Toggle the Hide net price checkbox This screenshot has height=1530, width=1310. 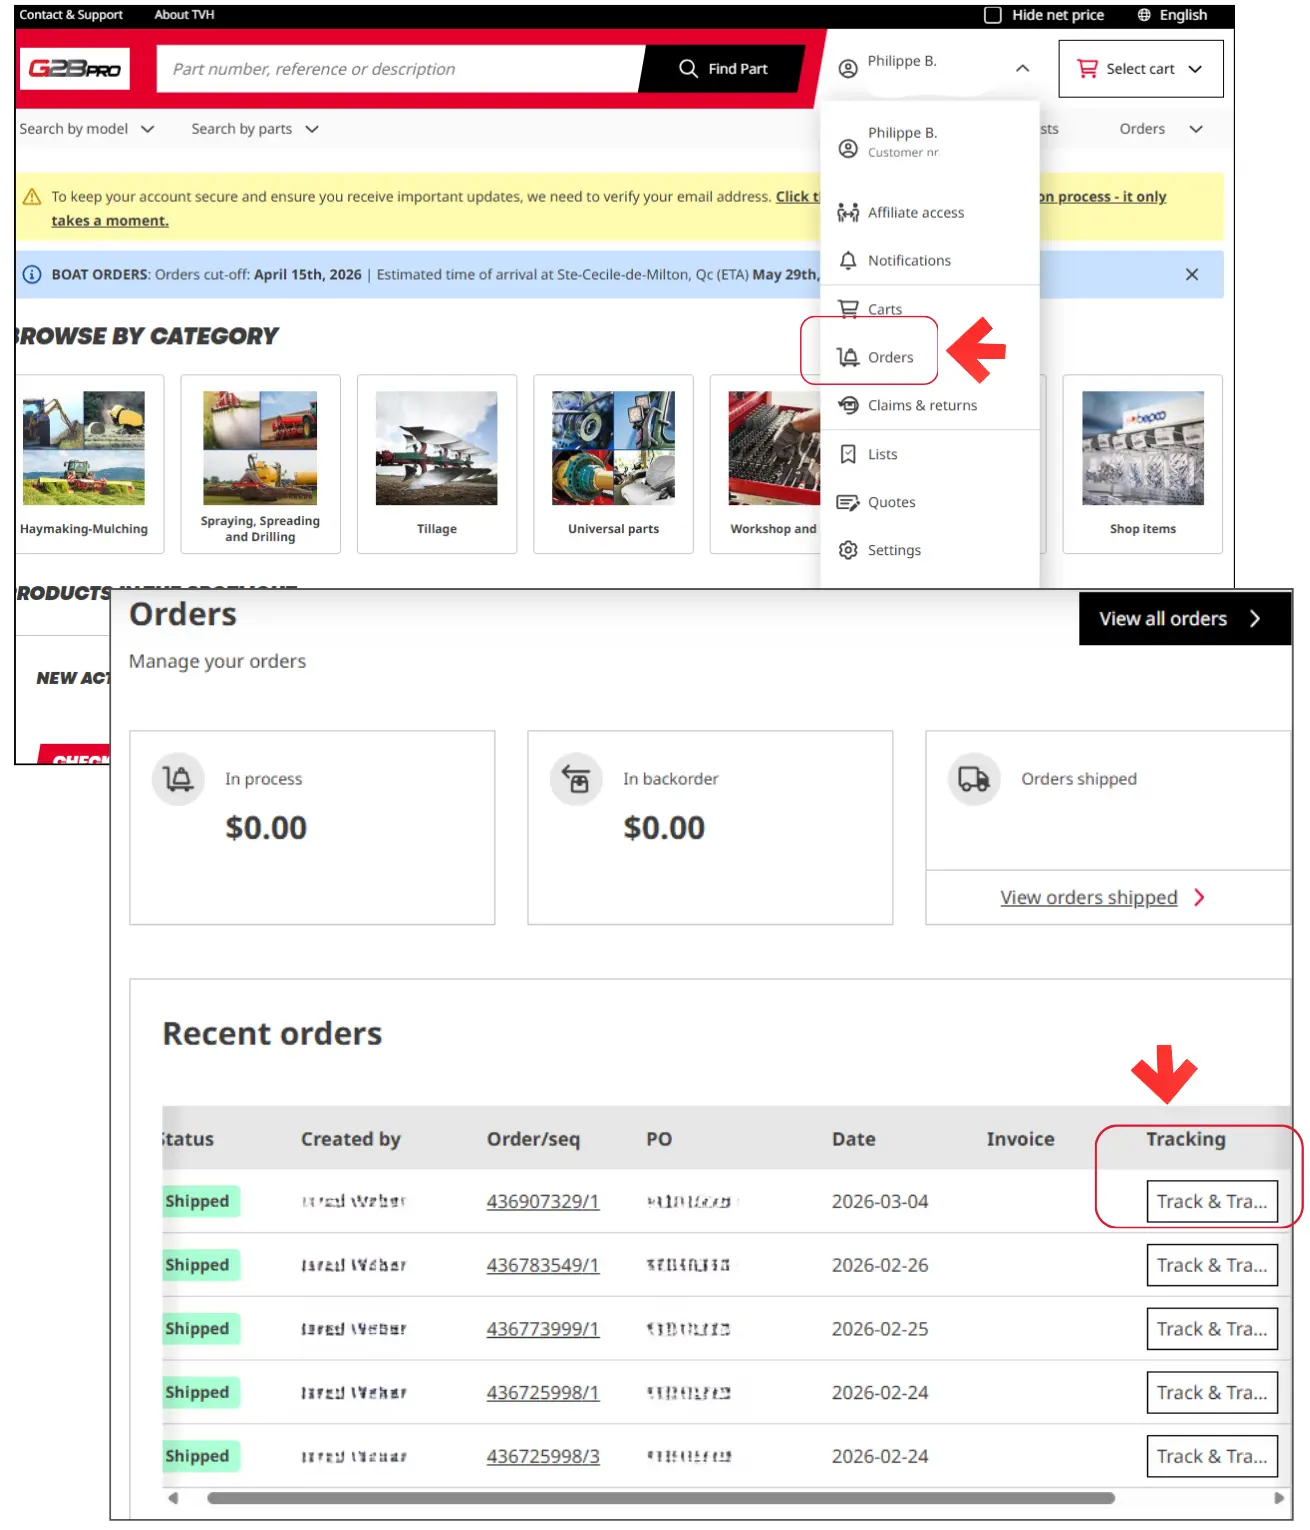tap(993, 15)
